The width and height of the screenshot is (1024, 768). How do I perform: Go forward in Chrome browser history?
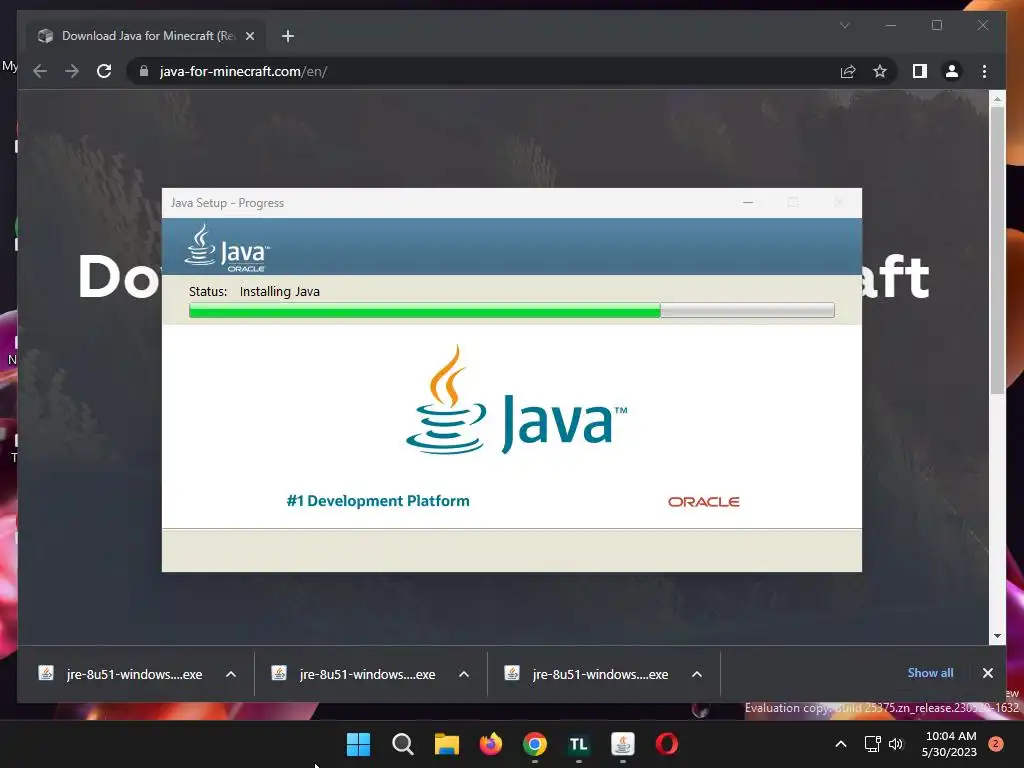72,71
